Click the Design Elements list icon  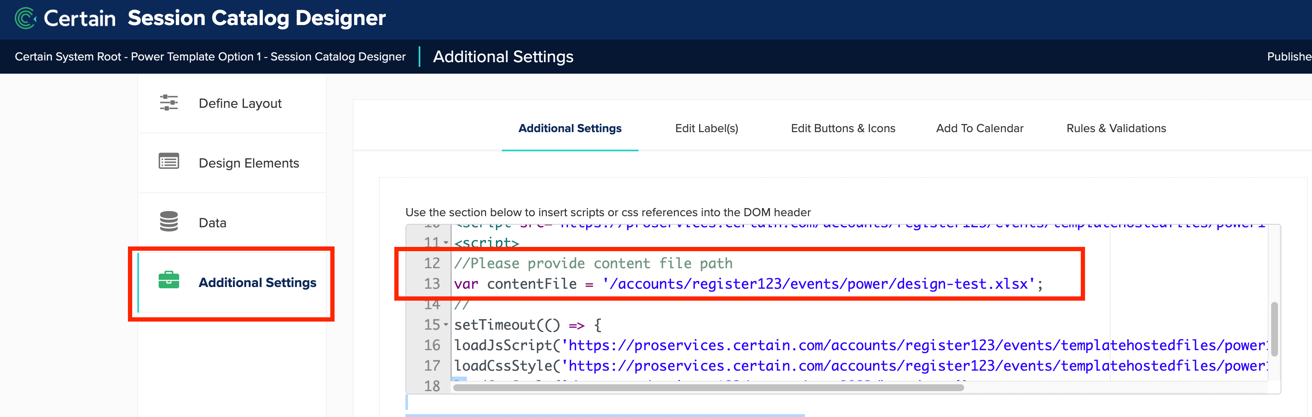(169, 162)
